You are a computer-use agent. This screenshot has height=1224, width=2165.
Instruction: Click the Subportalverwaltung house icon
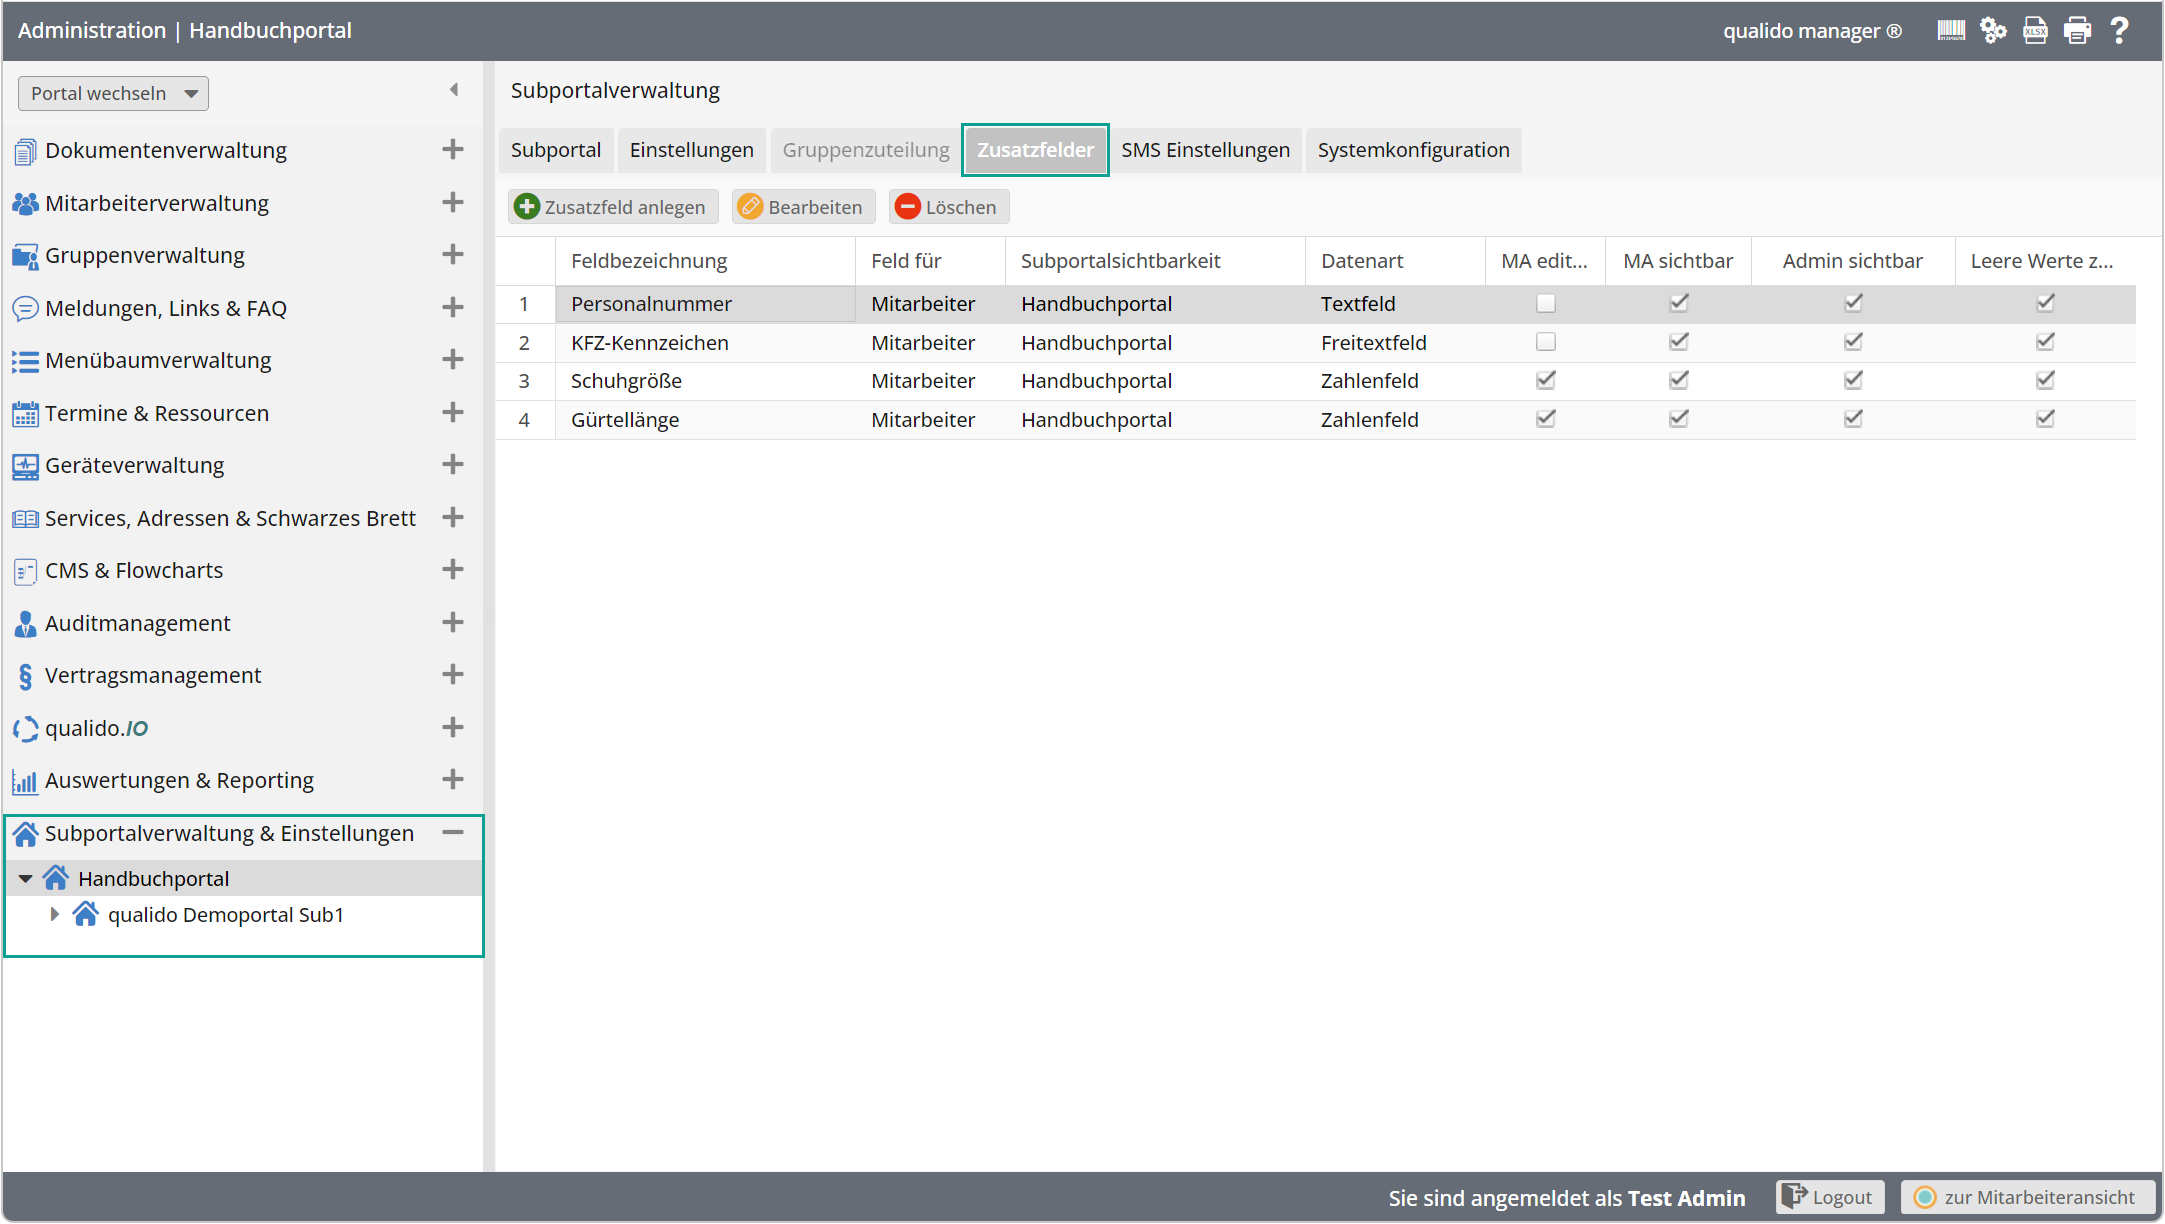point(25,833)
